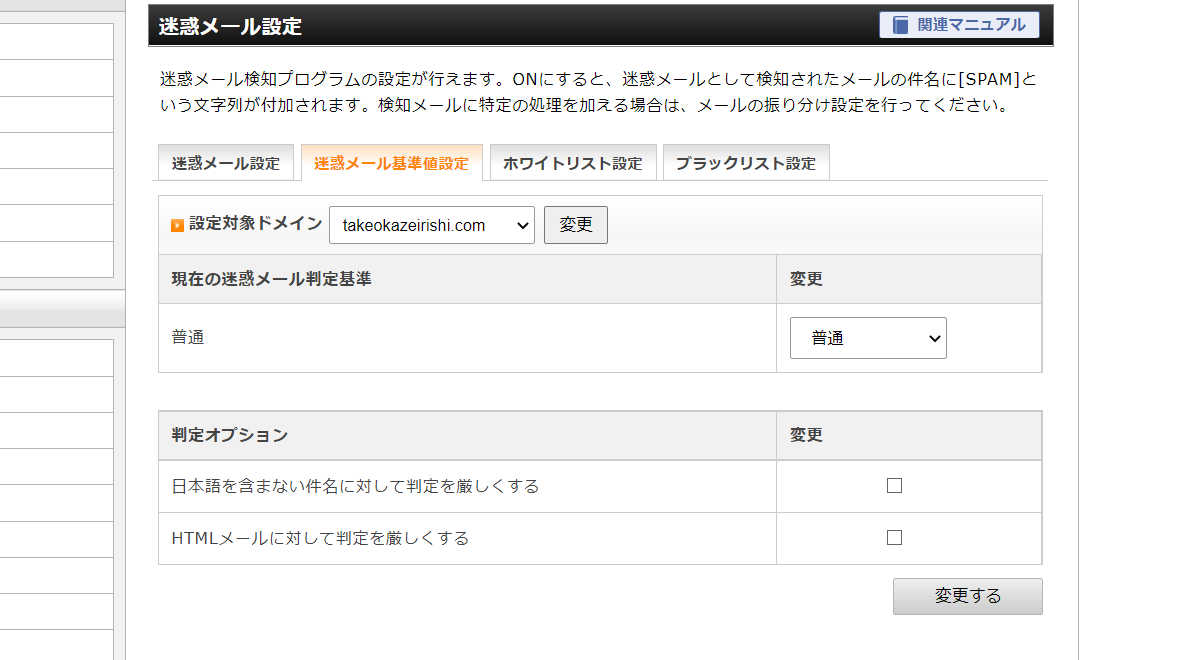
Task: Tick the HTMLメール strict judgment checkbox
Action: (x=894, y=538)
